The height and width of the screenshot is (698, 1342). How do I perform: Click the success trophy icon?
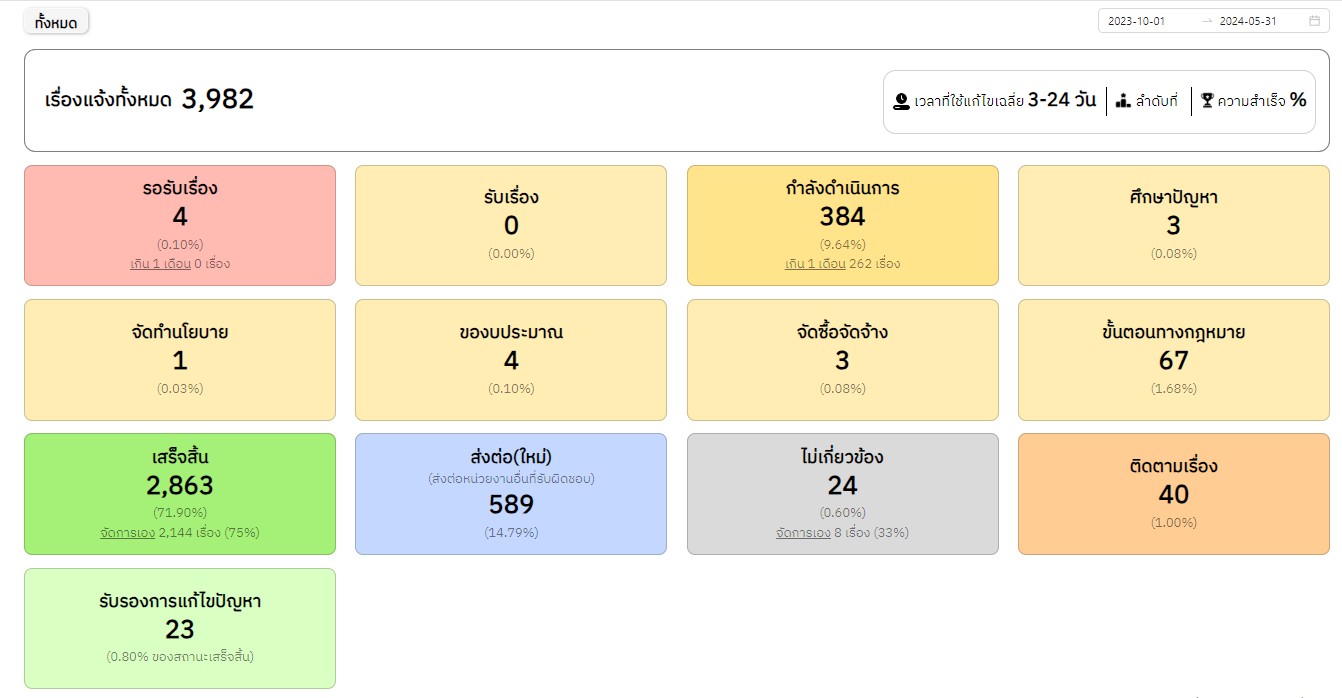[1207, 100]
